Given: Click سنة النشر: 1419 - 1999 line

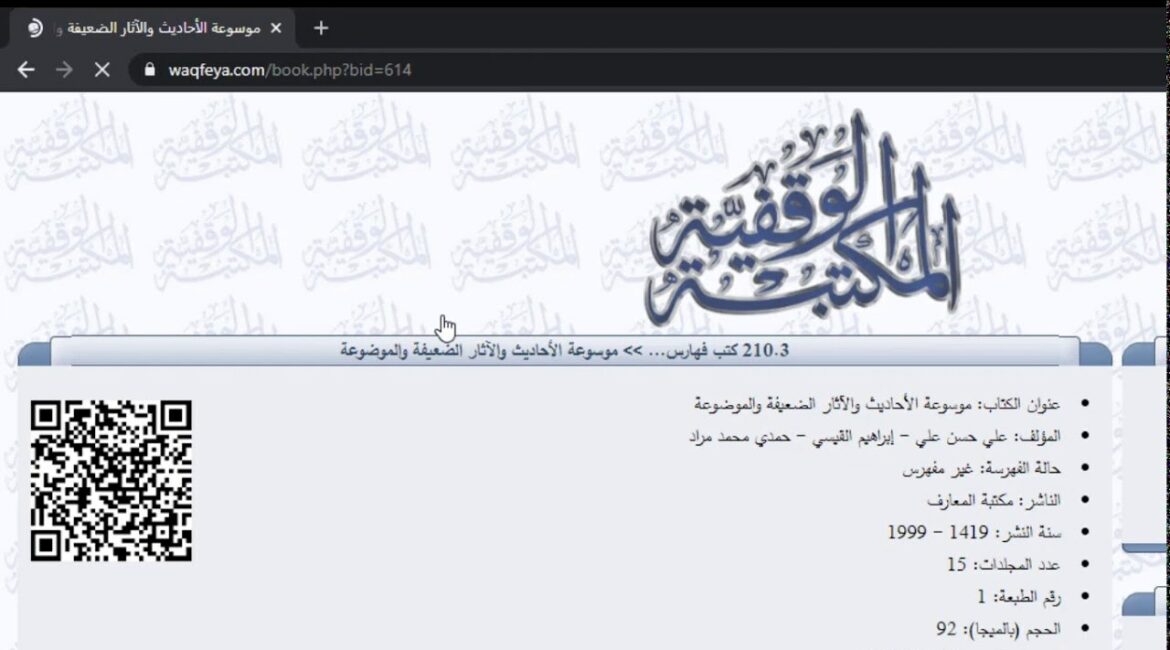Looking at the screenshot, I should pos(974,533).
